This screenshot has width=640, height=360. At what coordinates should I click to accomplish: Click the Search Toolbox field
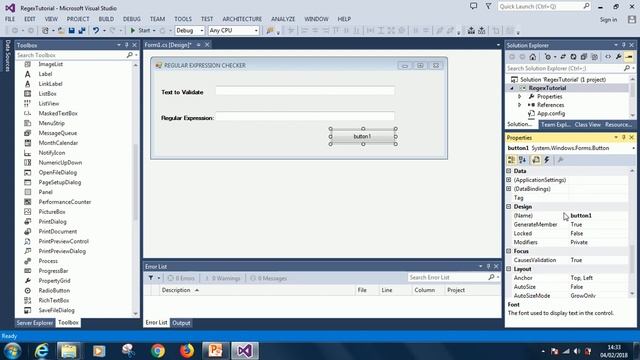coord(72,55)
